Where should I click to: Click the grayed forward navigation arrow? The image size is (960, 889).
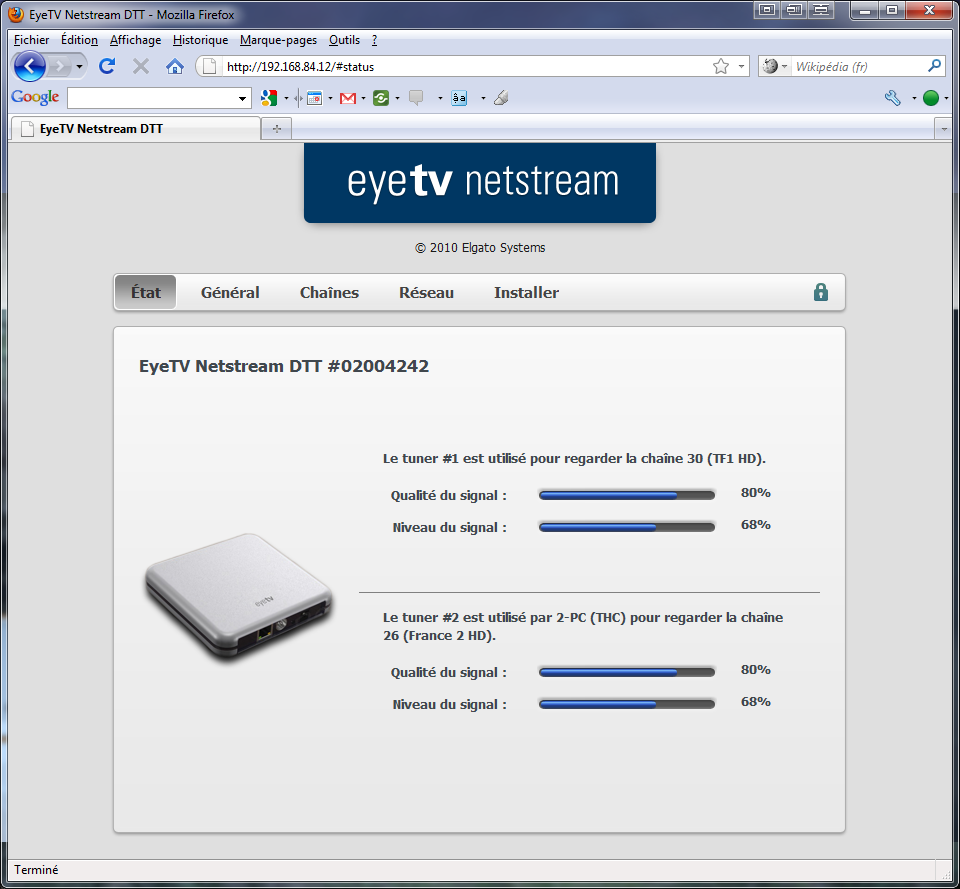coord(59,66)
